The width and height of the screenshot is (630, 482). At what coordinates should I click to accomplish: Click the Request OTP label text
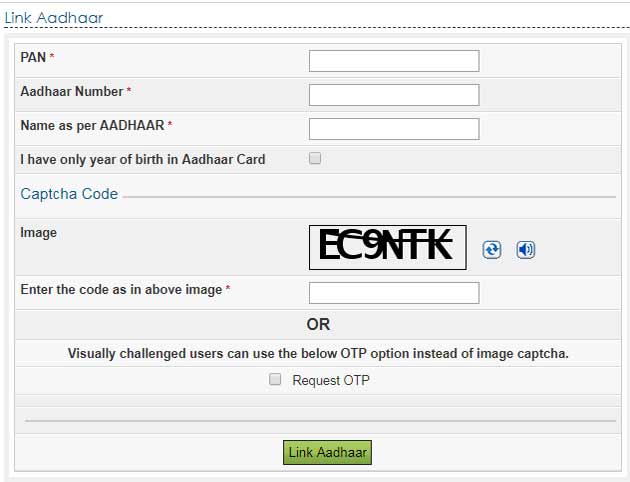point(331,381)
